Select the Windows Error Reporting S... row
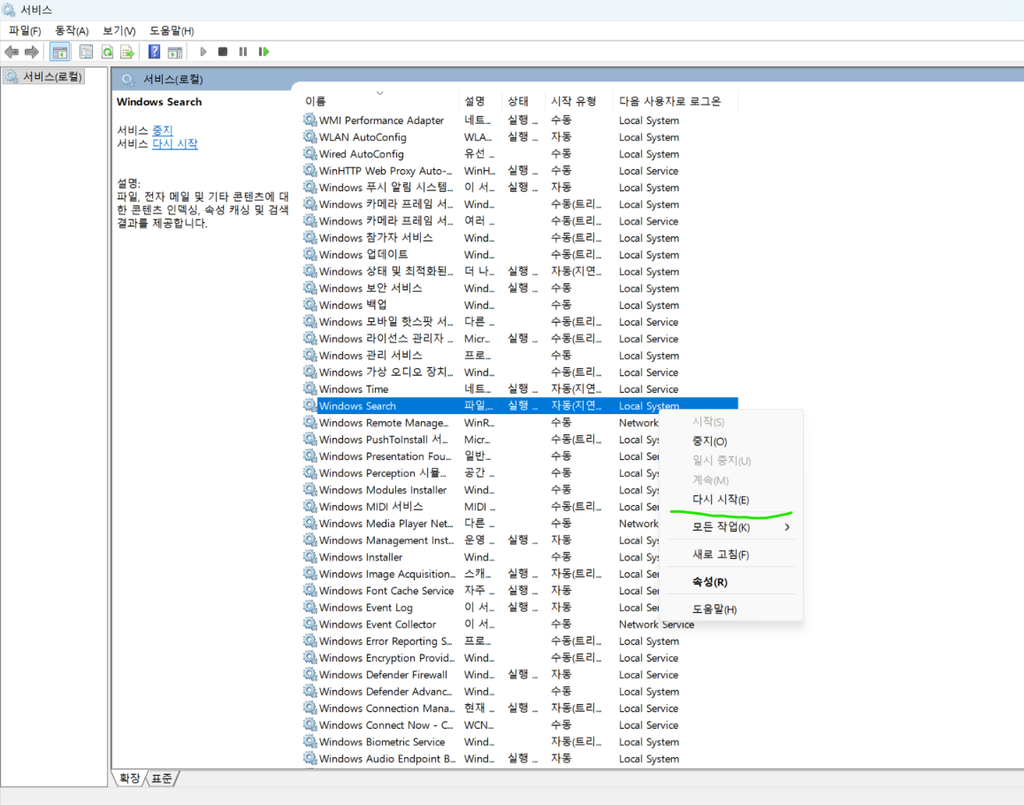The image size is (1024, 805). pos(520,641)
